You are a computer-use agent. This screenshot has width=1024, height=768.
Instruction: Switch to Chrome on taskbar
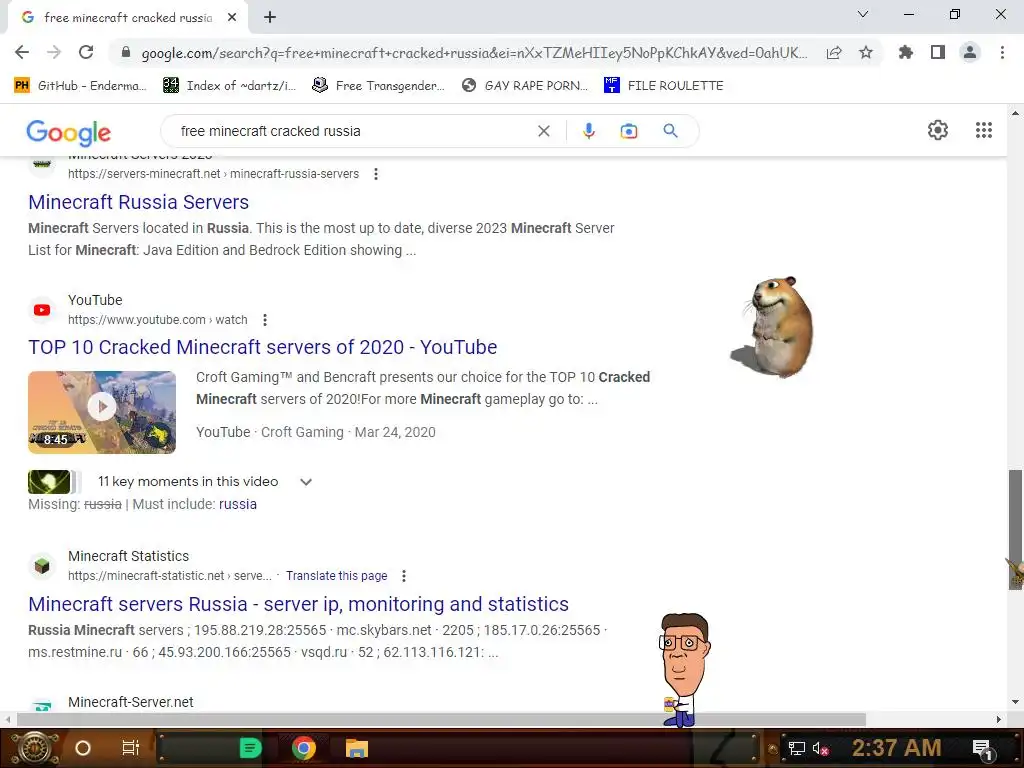pos(304,748)
